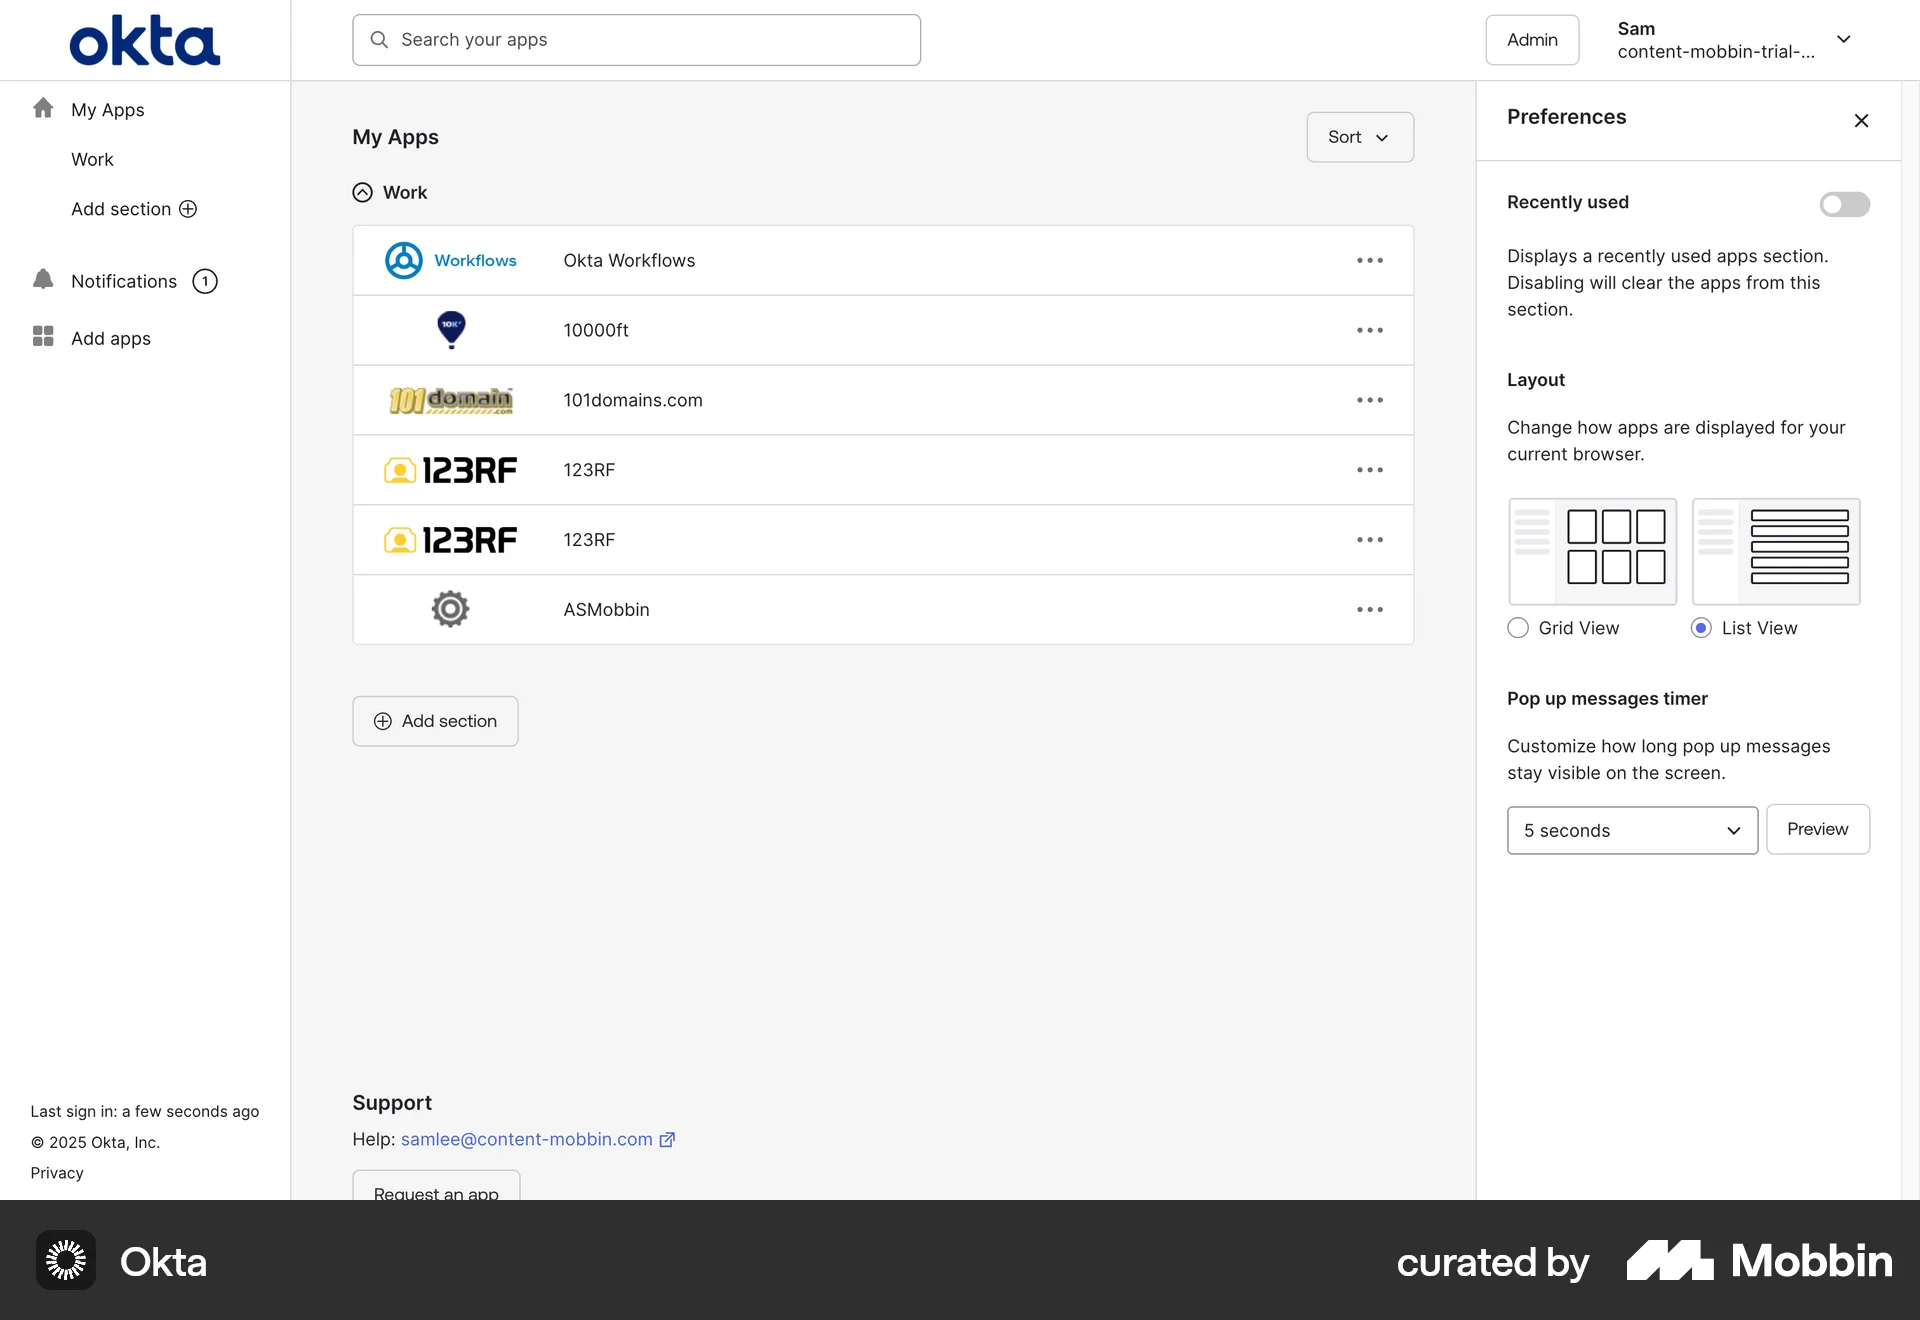Screen dimensions: 1920x1320
Task: Open the Sort dropdown
Action: tap(1359, 137)
